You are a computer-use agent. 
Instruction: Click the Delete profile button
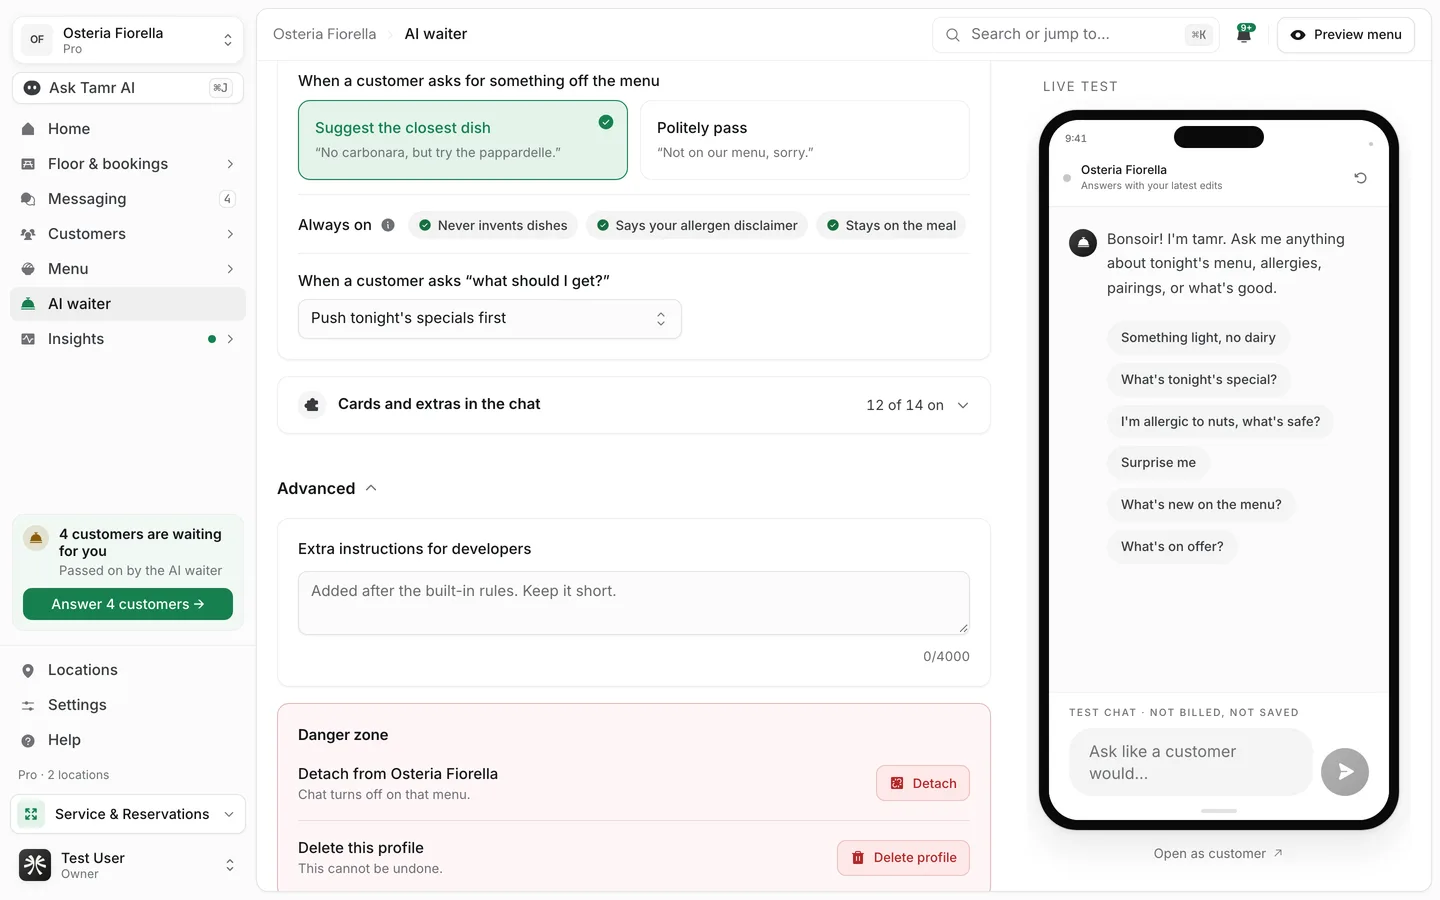[x=903, y=857]
